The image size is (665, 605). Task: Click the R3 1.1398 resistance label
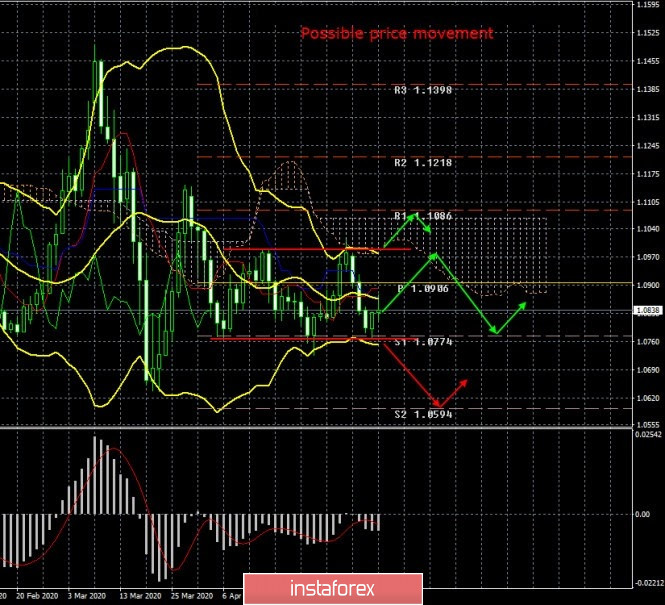coord(423,90)
